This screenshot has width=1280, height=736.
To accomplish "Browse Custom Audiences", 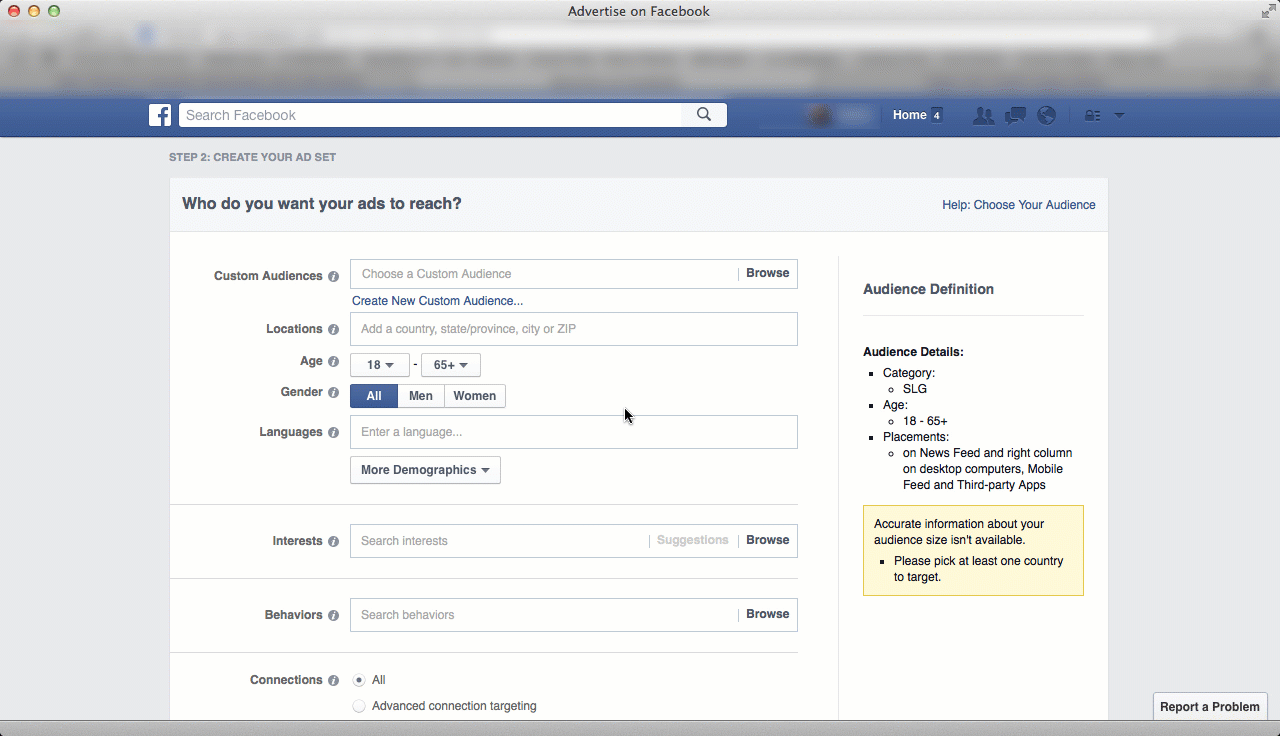I will click(x=768, y=273).
